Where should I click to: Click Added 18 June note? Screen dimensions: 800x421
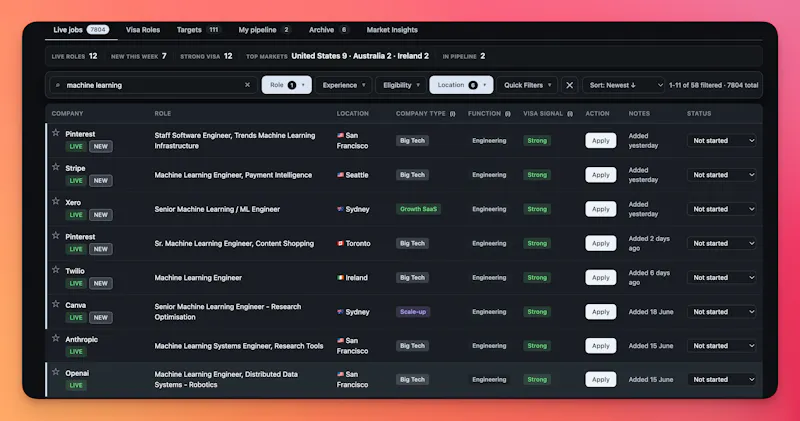(x=651, y=312)
